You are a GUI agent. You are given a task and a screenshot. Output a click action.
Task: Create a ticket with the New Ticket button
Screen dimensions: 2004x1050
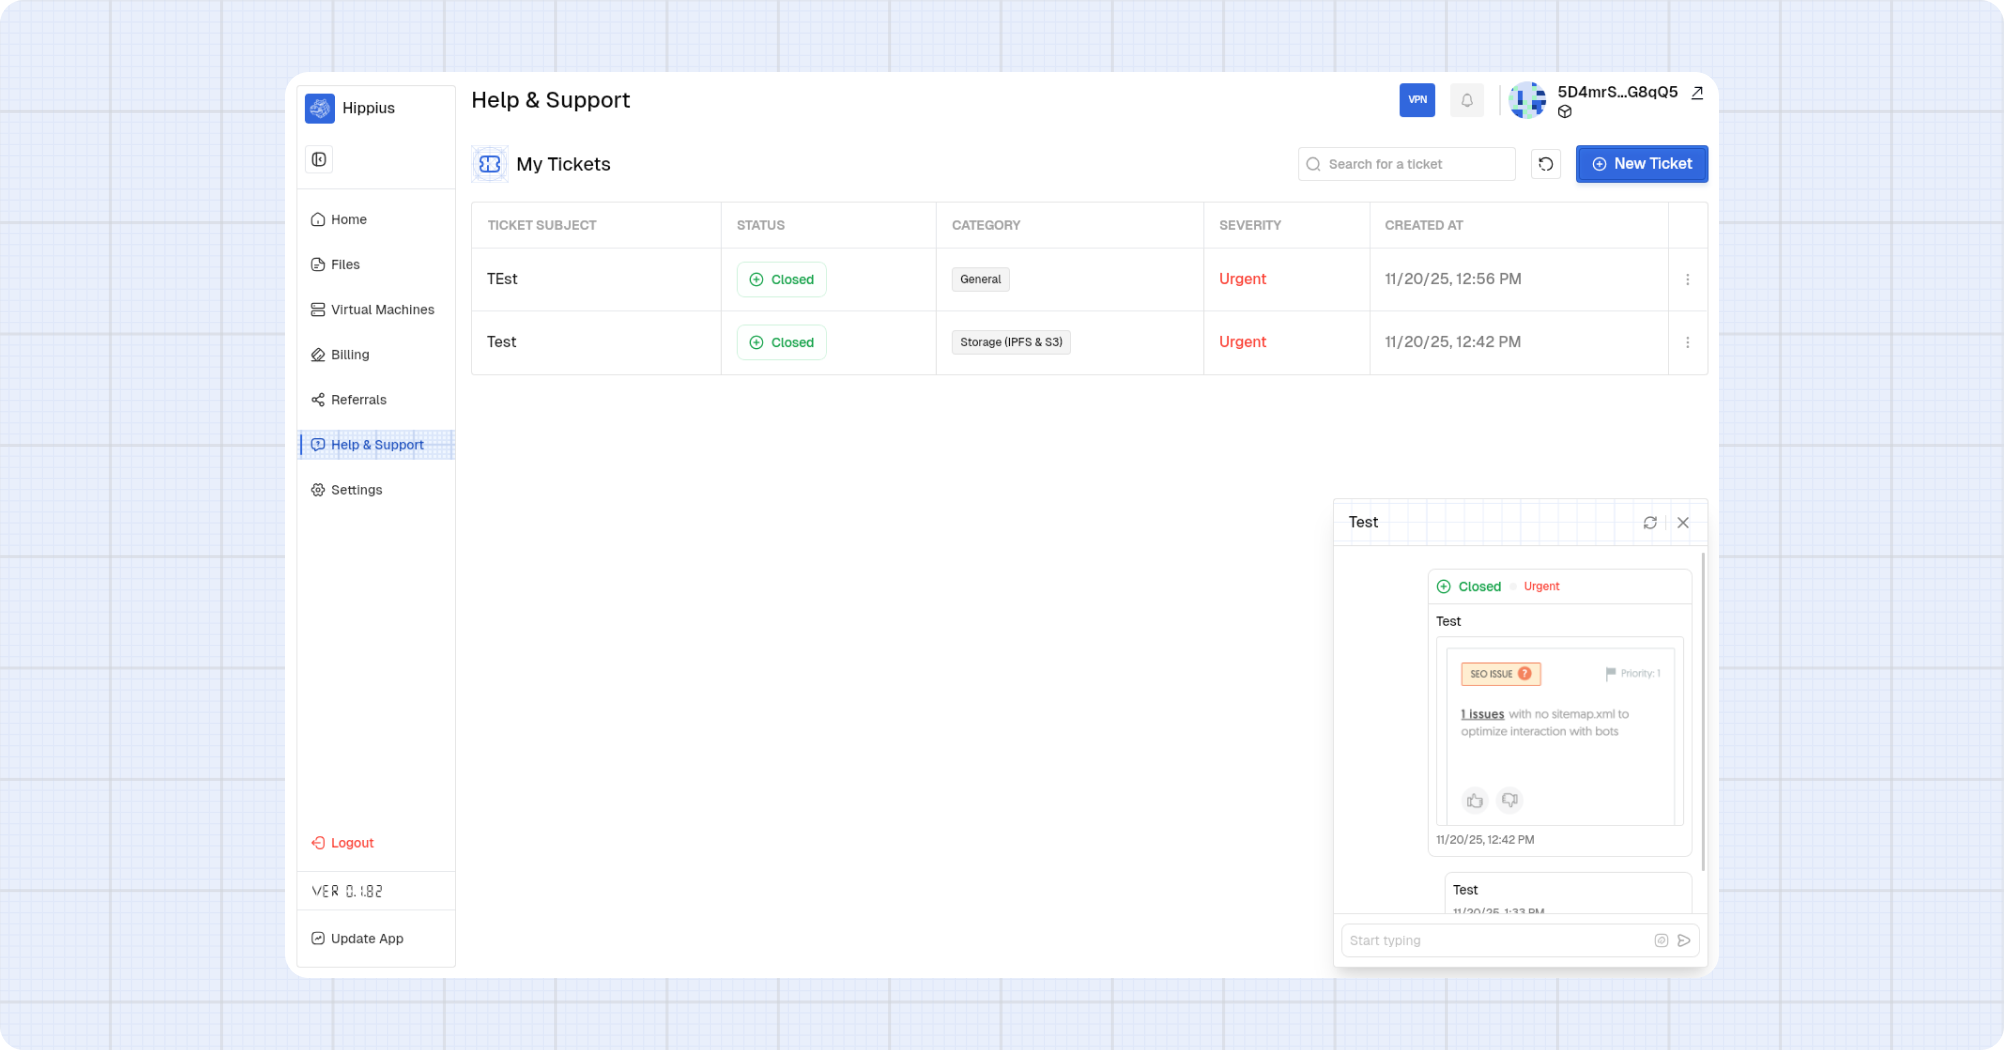click(1641, 163)
